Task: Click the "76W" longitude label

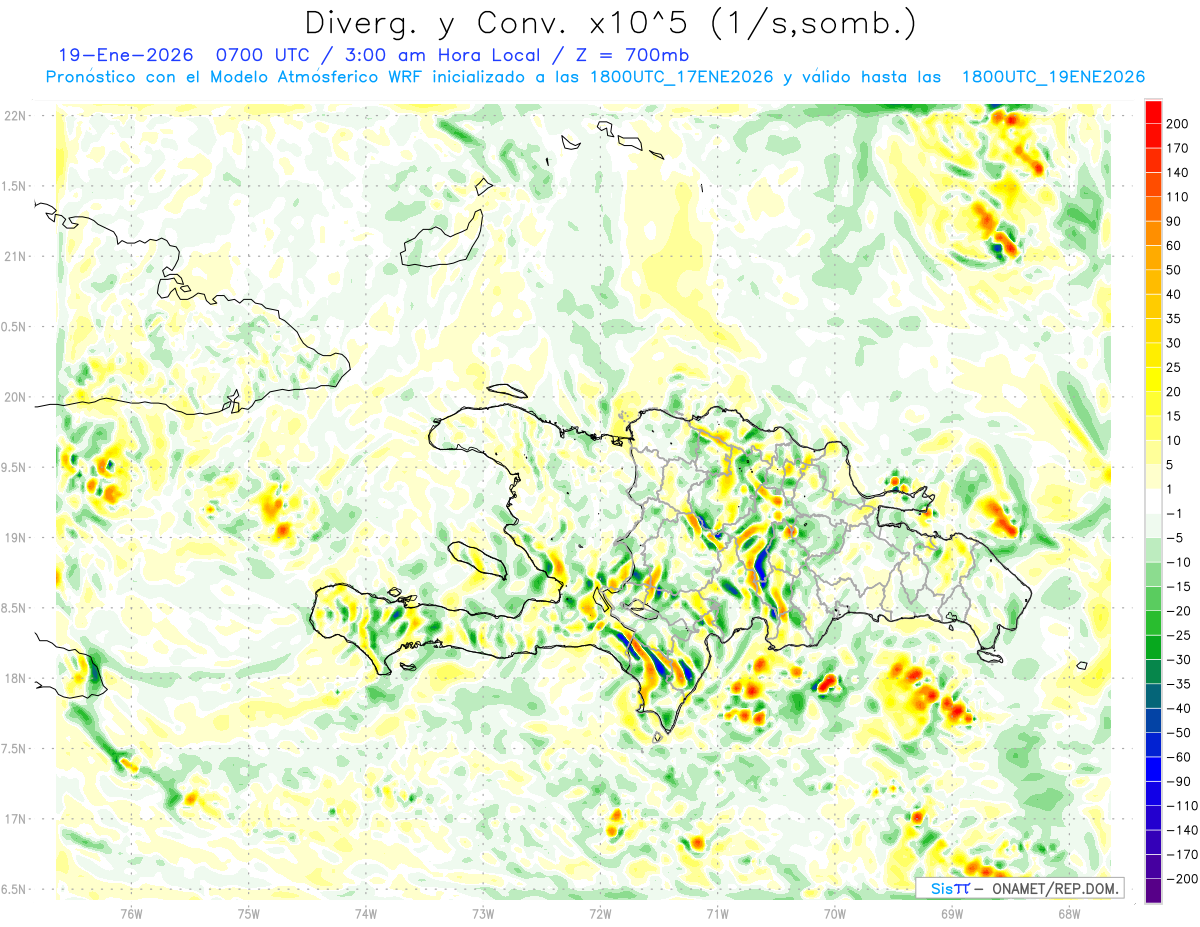Action: click(x=131, y=912)
